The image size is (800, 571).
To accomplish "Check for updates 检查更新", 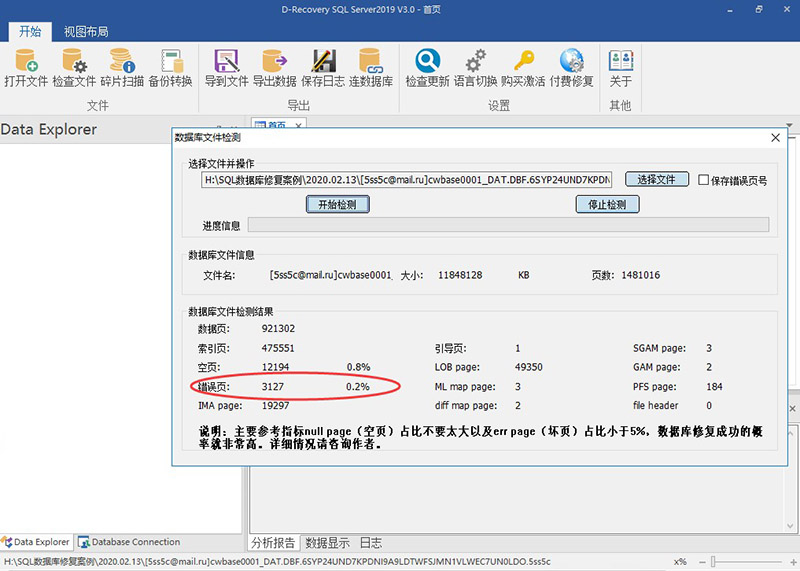I will [x=427, y=68].
